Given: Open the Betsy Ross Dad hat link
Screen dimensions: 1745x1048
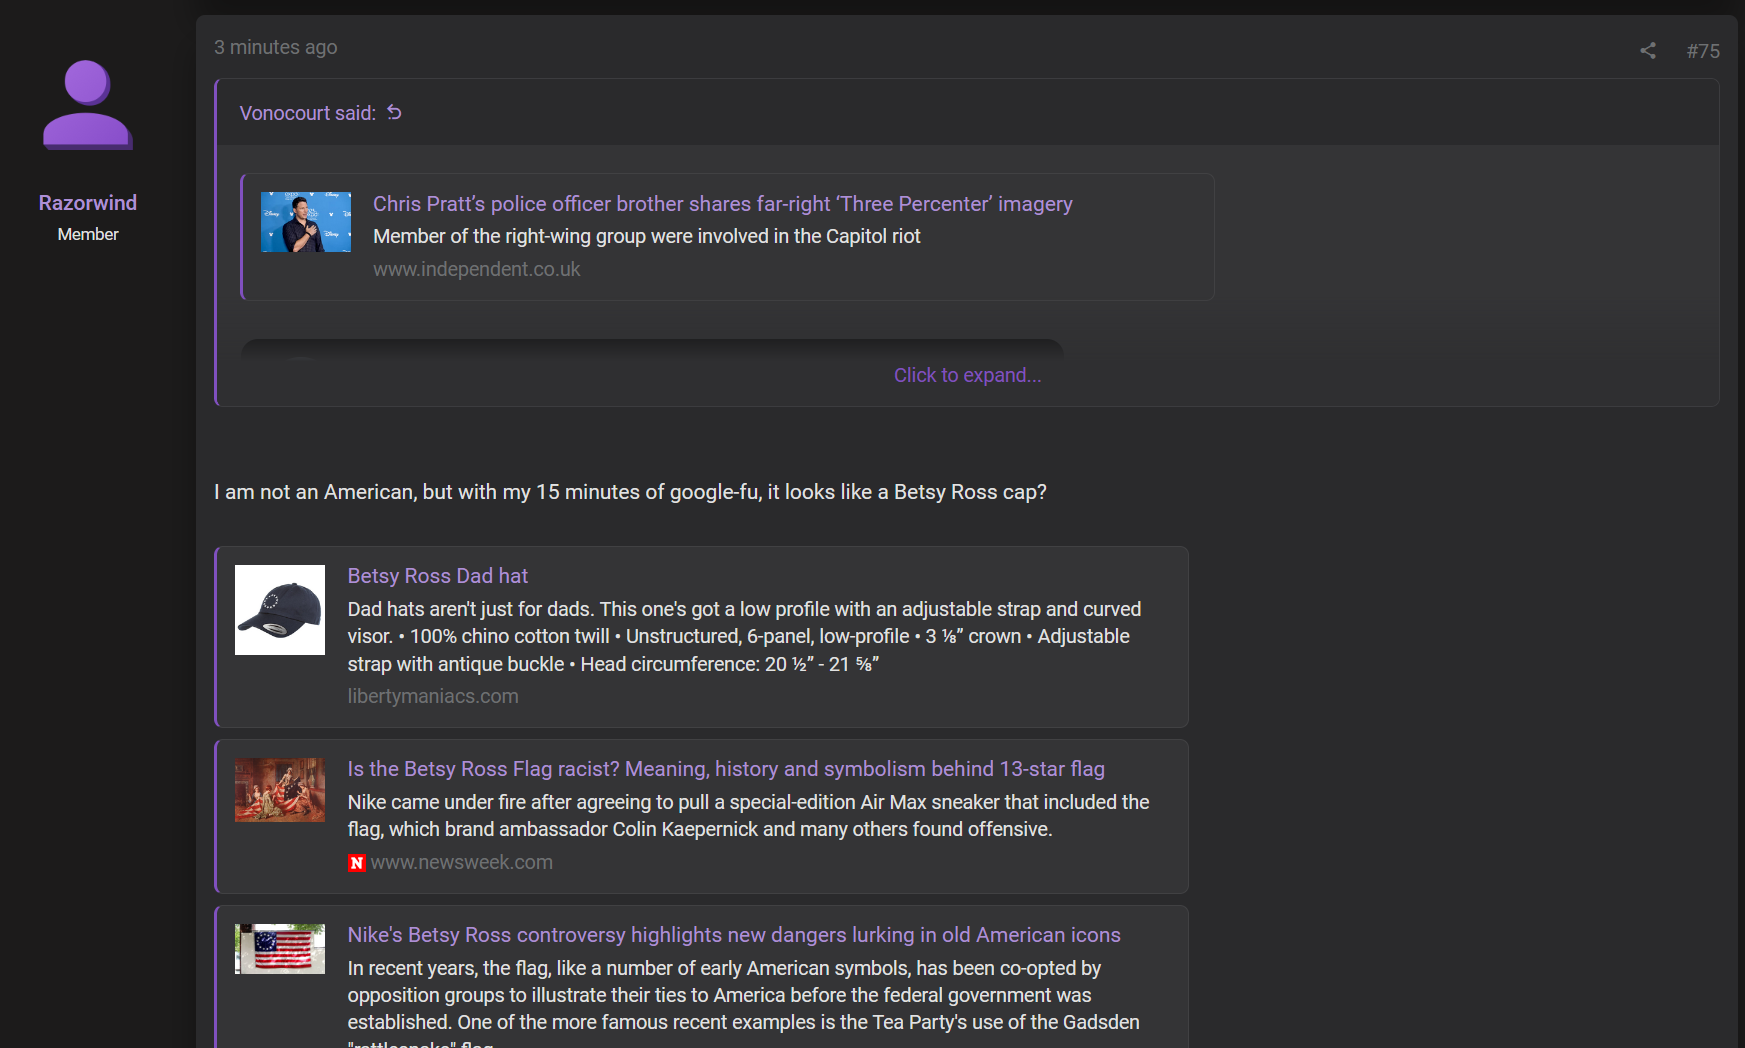Looking at the screenshot, I should click(437, 576).
